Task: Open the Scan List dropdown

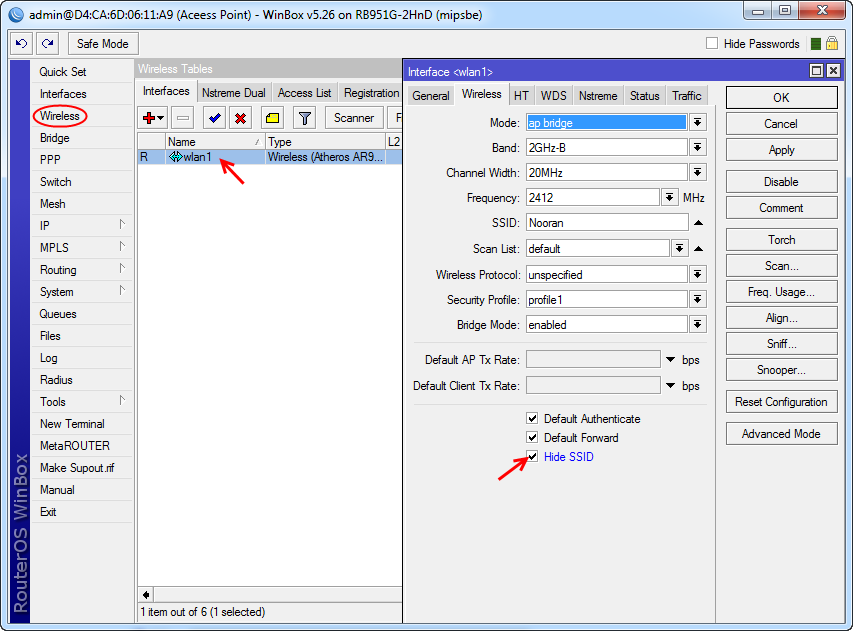Action: tap(679, 249)
